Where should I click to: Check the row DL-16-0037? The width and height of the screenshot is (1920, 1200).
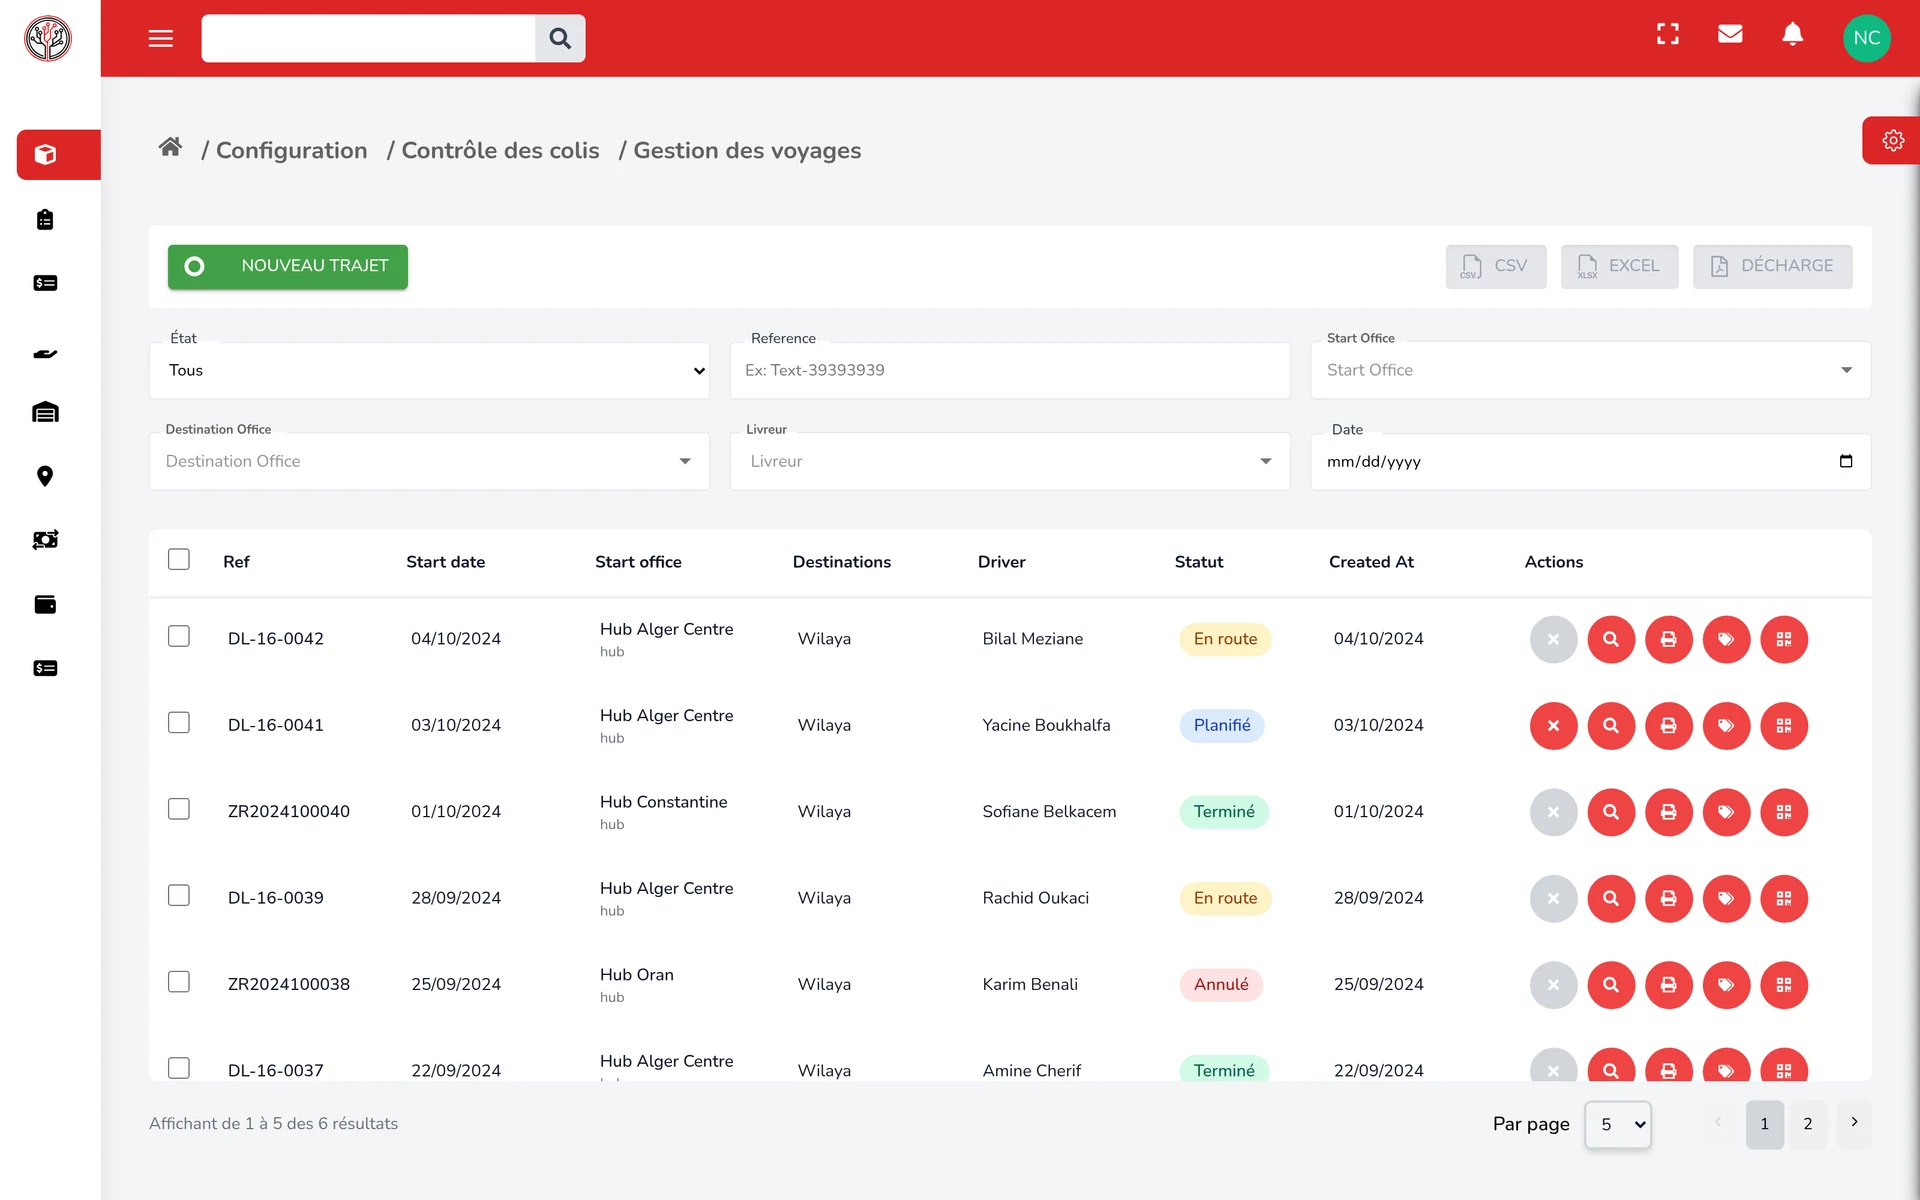pyautogui.click(x=179, y=1068)
